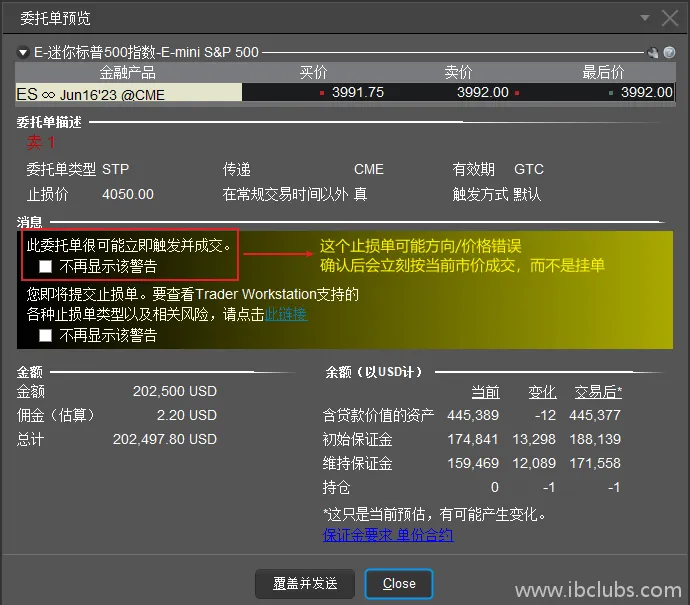
Task: Click the 卖价 column header
Action: coord(458,73)
